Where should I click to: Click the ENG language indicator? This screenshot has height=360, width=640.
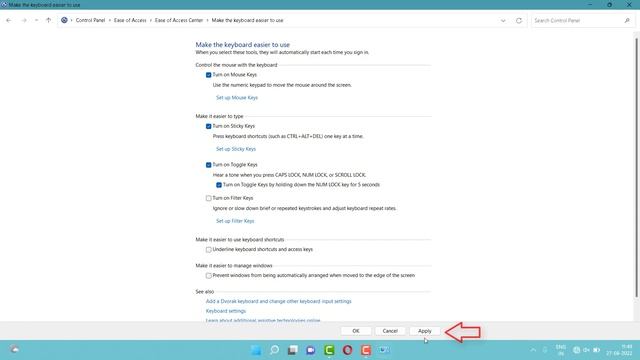click(x=561, y=350)
